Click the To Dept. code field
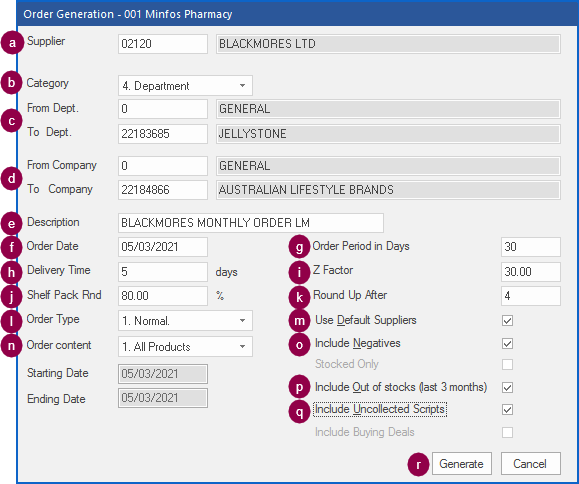This screenshot has width=579, height=484. 163,134
